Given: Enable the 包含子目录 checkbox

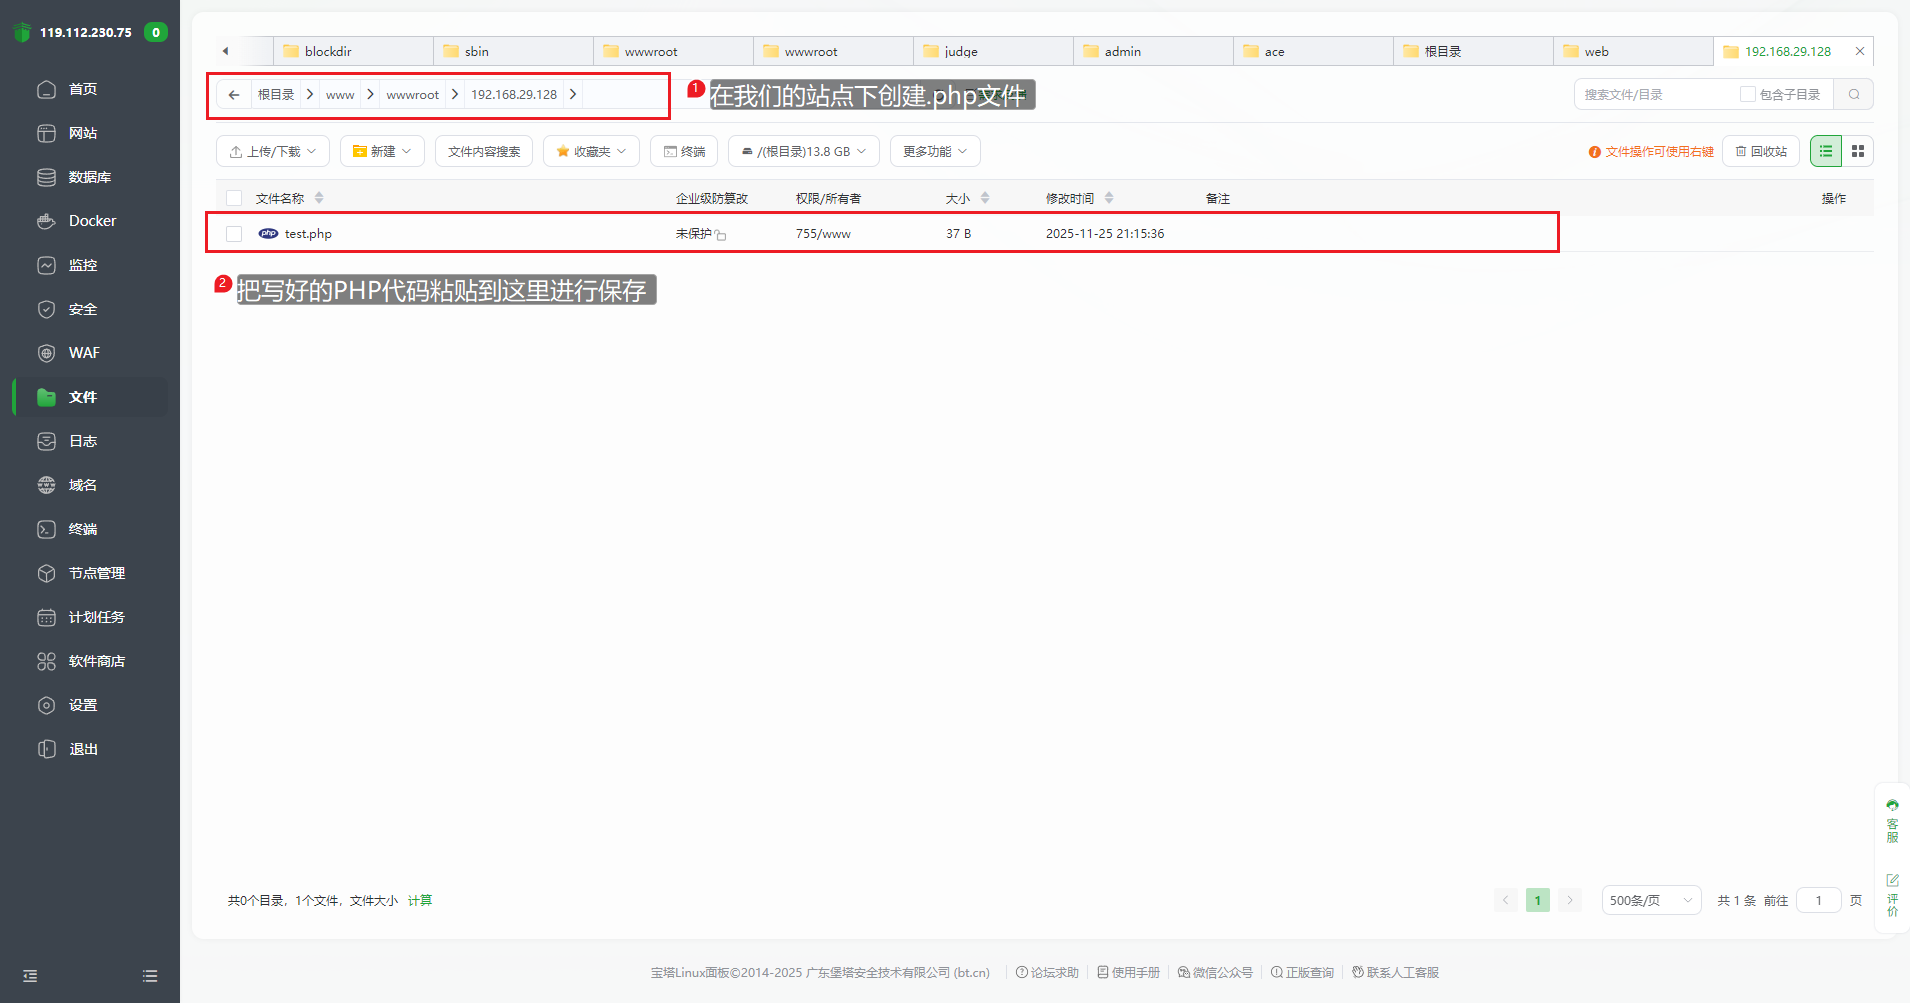Looking at the screenshot, I should tap(1747, 95).
